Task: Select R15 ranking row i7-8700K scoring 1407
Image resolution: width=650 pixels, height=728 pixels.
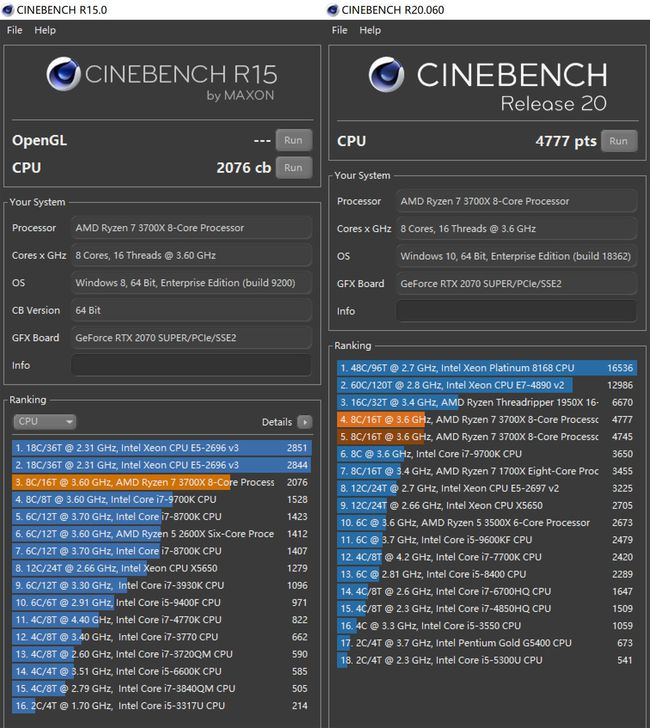Action: point(162,551)
